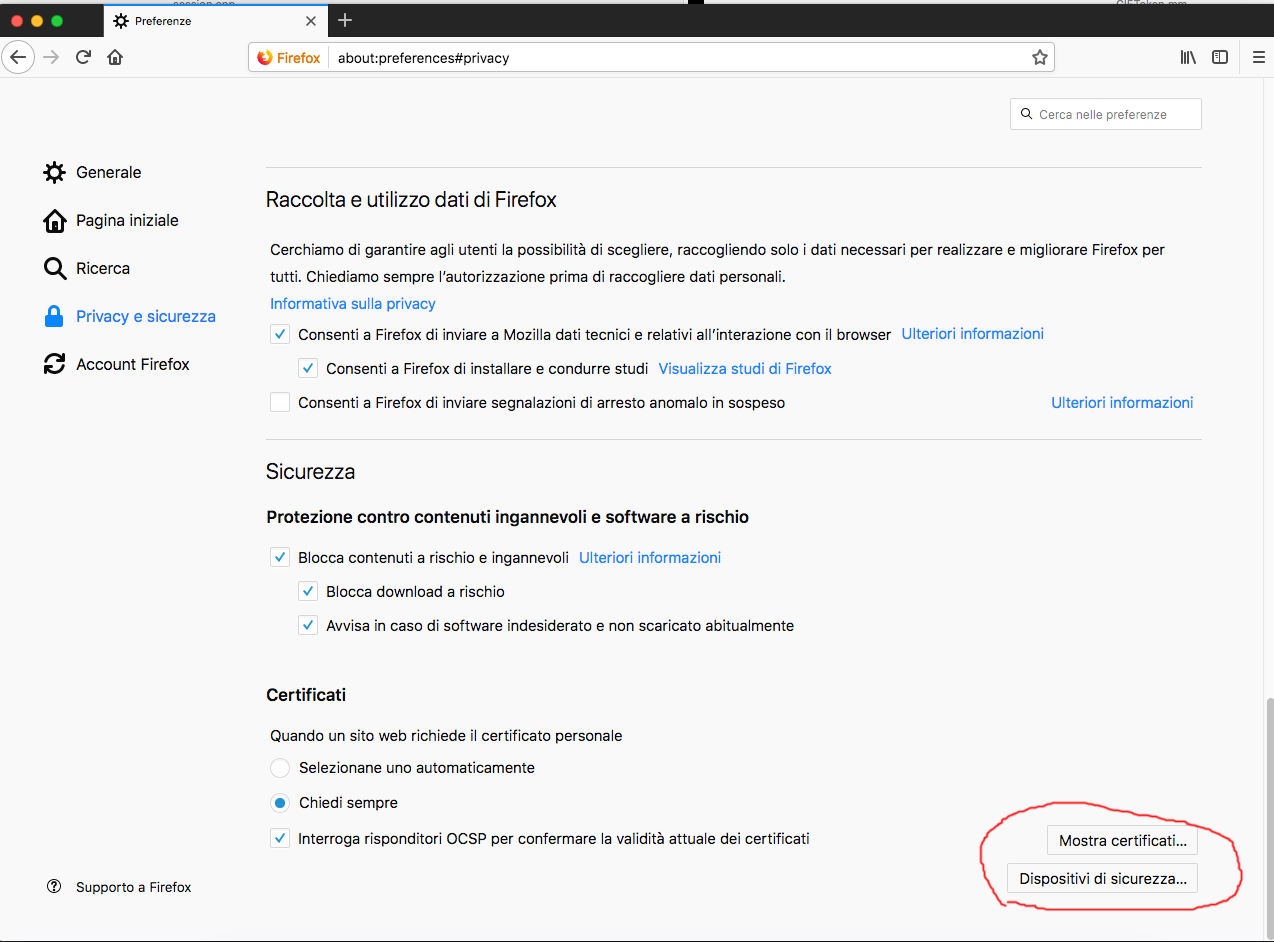Viewport: 1274px width, 942px height.
Task: Open the Pagina iniziale category
Action: (x=110, y=220)
